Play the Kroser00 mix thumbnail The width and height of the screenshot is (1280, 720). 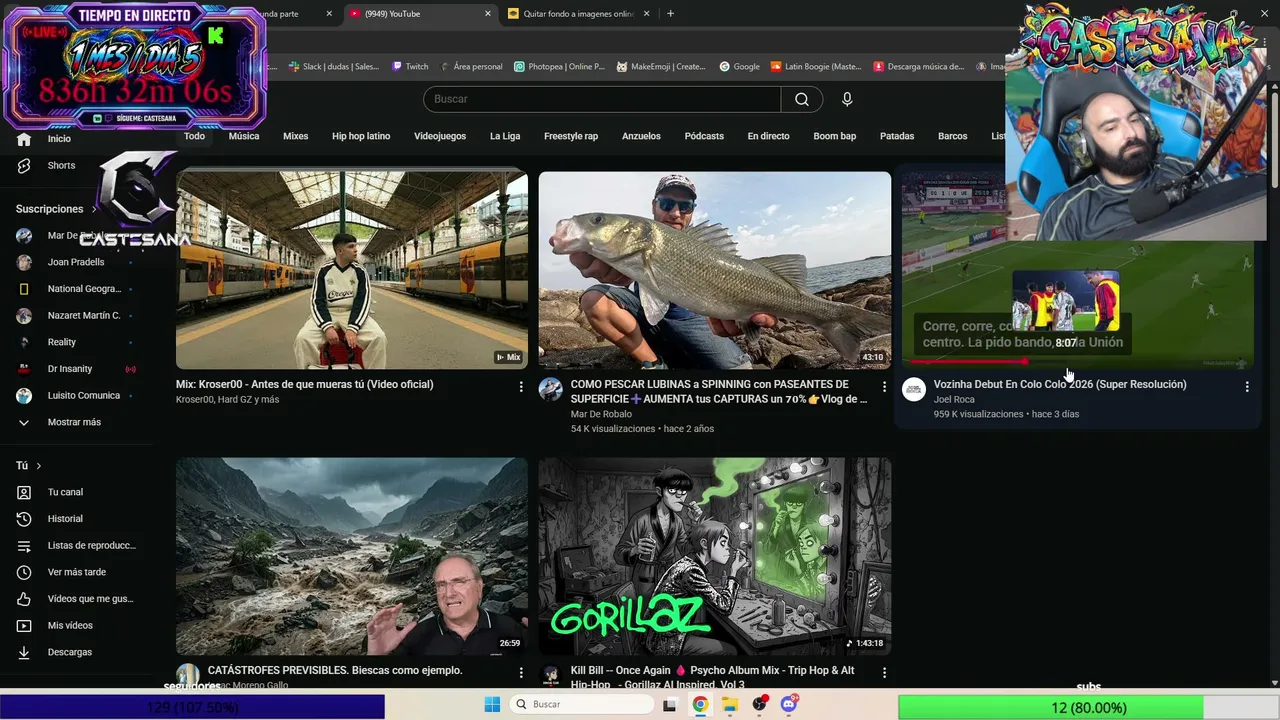[352, 270]
